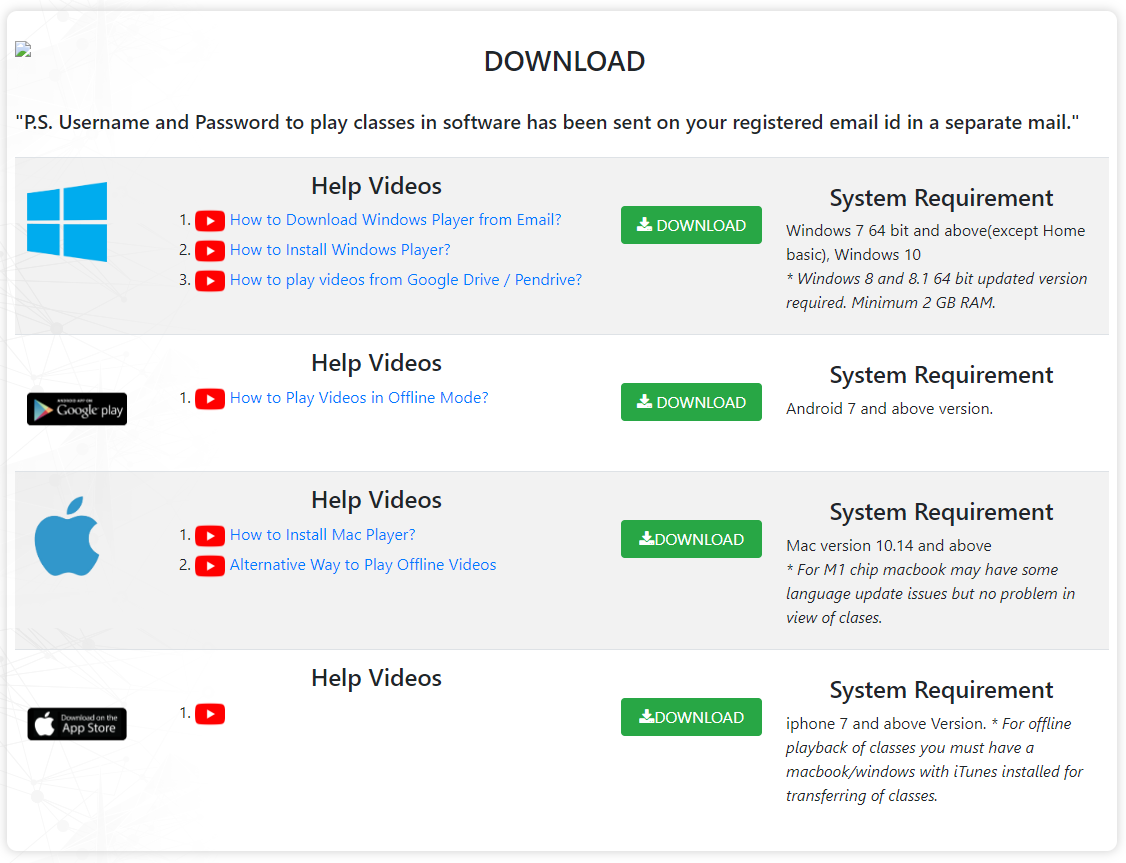The width and height of the screenshot is (1126, 863).
Task: Click YouTube icon beside Download Windows Player link
Action: [x=210, y=221]
